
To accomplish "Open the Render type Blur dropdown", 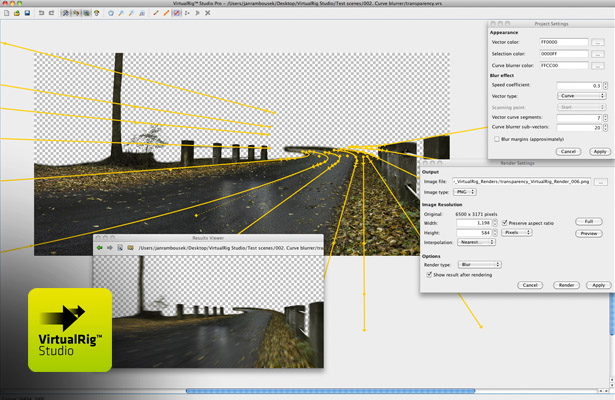I will (x=480, y=265).
